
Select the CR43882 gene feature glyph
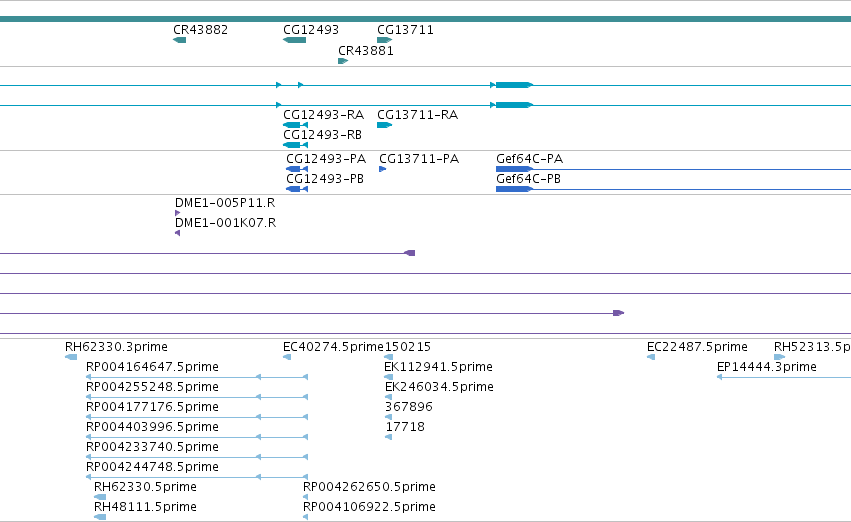click(x=180, y=40)
